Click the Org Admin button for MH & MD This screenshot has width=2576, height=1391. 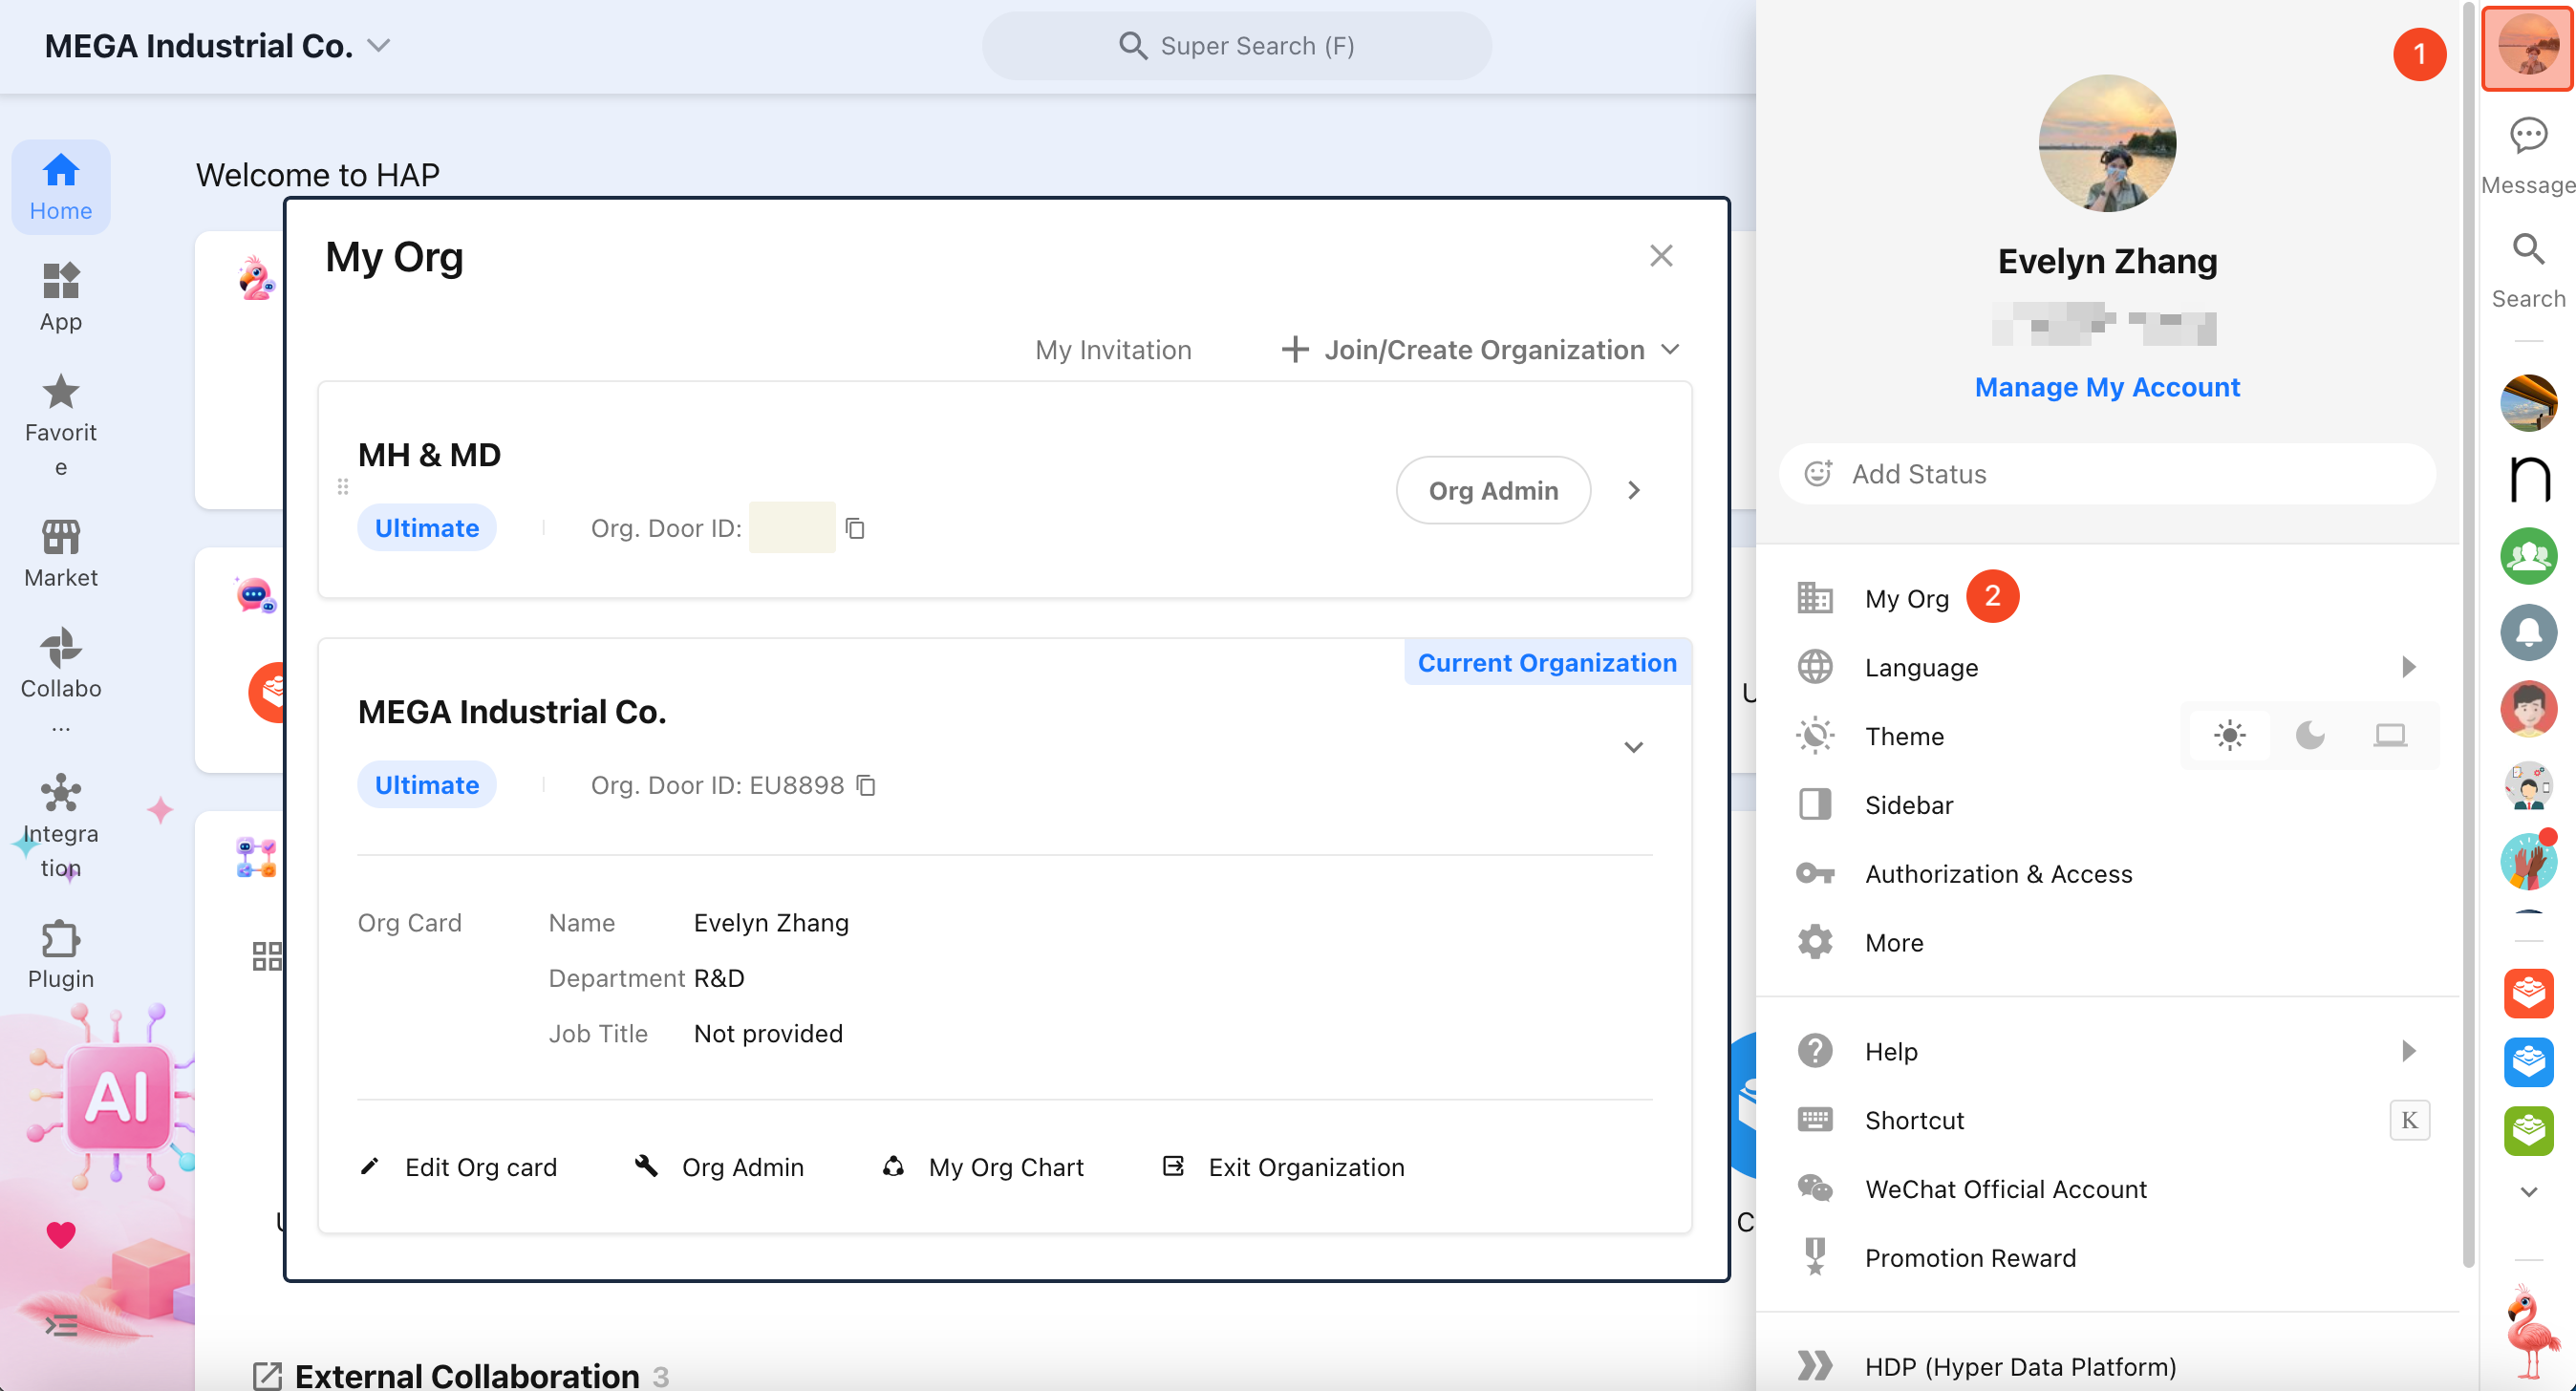click(1493, 490)
